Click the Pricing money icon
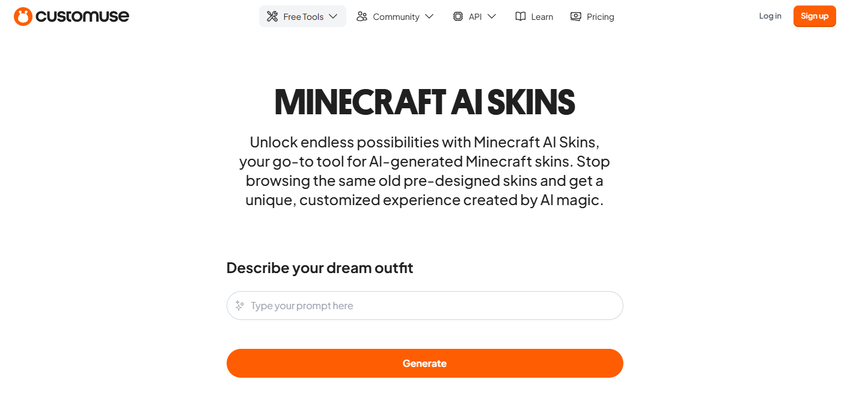The width and height of the screenshot is (853, 409). [576, 16]
